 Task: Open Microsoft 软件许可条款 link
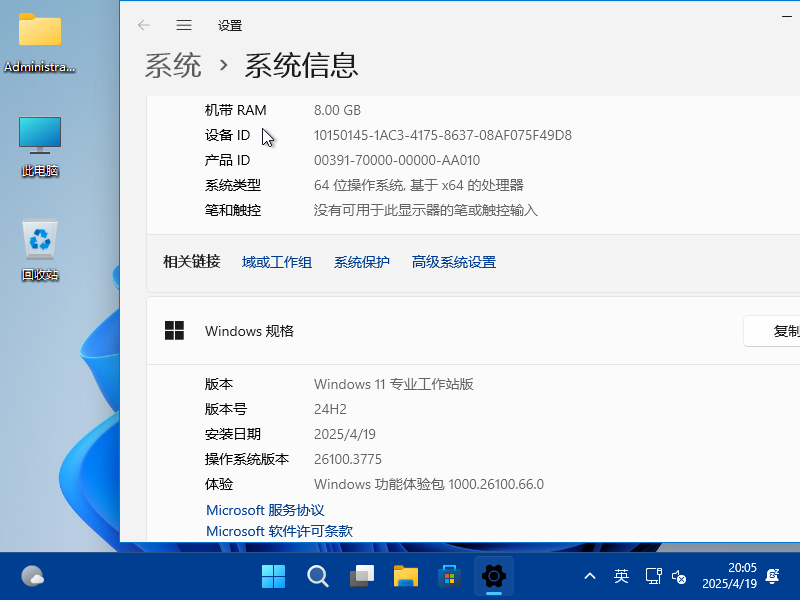(280, 531)
